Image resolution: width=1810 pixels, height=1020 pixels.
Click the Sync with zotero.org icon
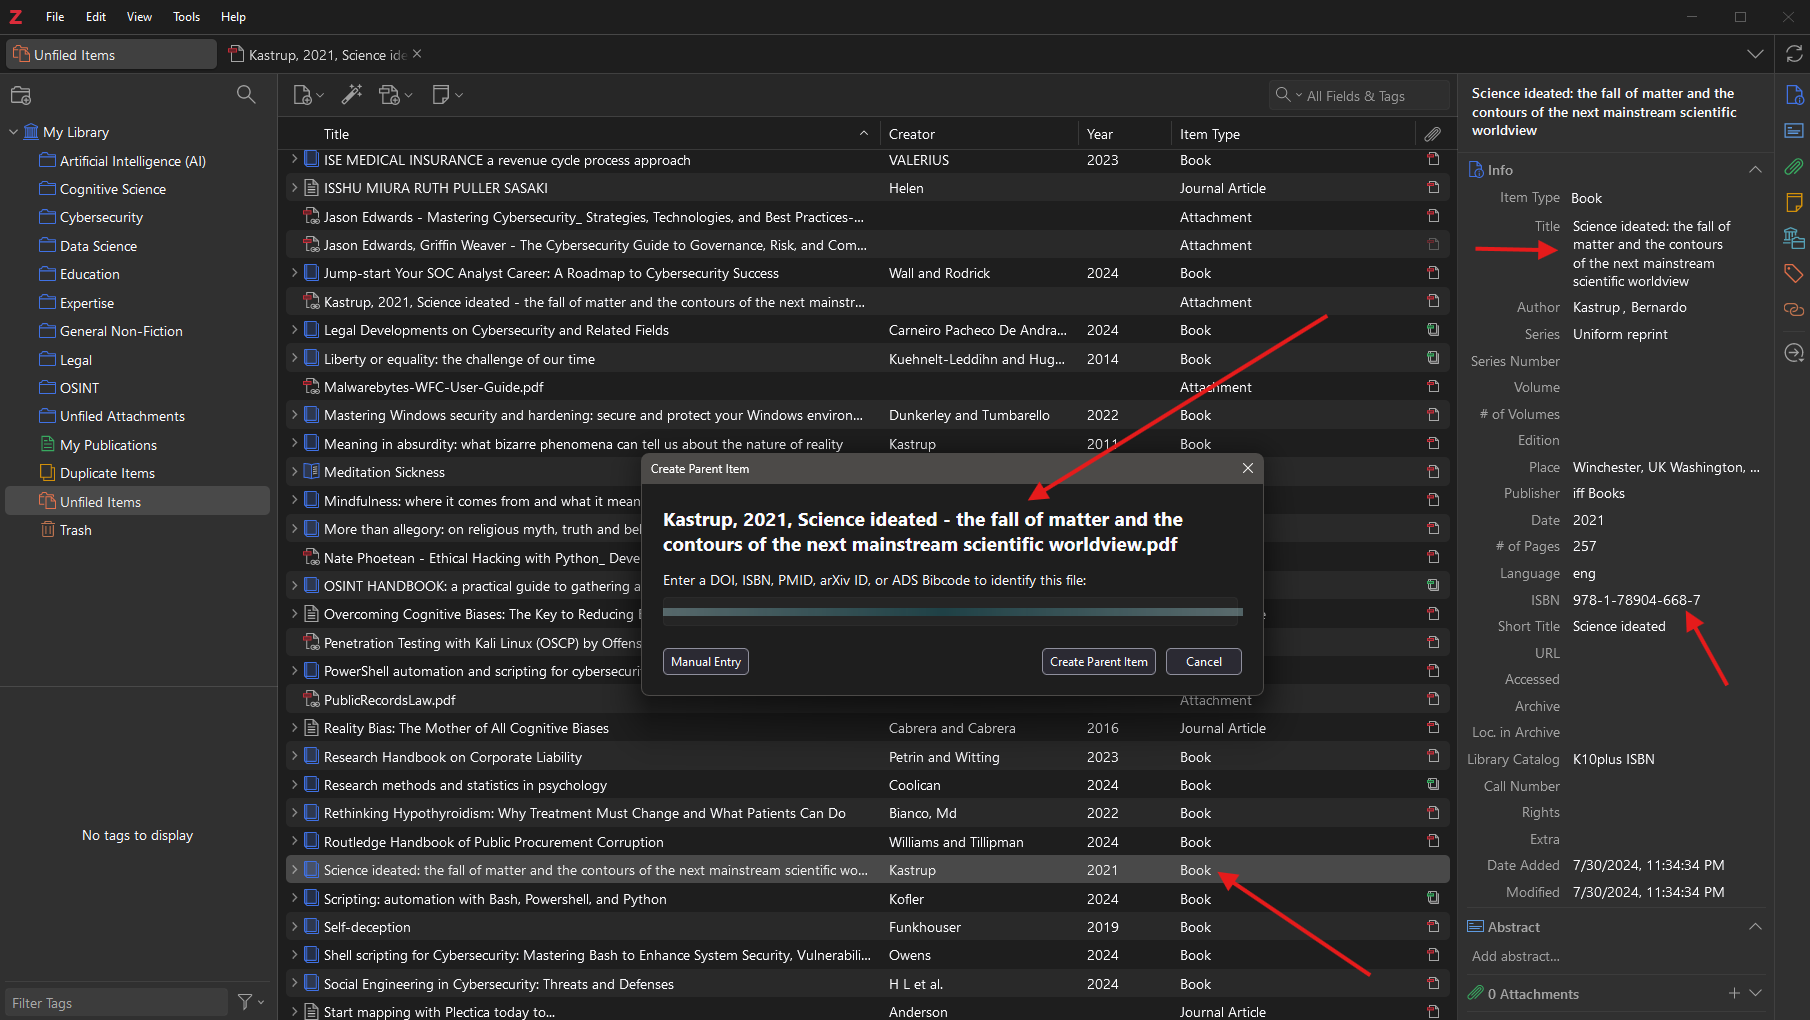pos(1794,54)
